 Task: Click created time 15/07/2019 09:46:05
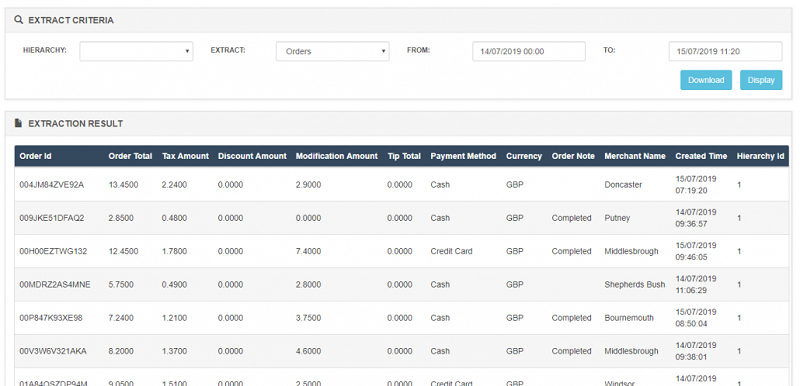696,251
